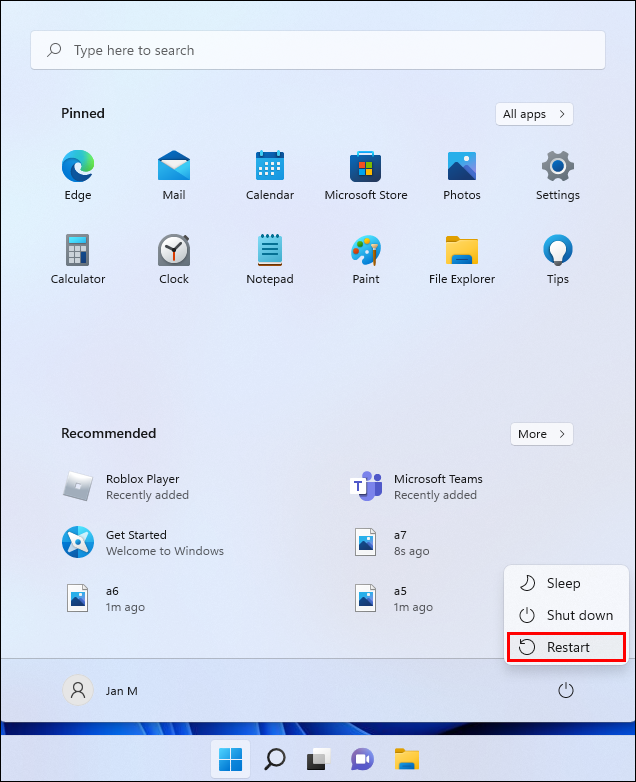636x782 pixels.
Task: Show More recommended items
Action: point(542,434)
